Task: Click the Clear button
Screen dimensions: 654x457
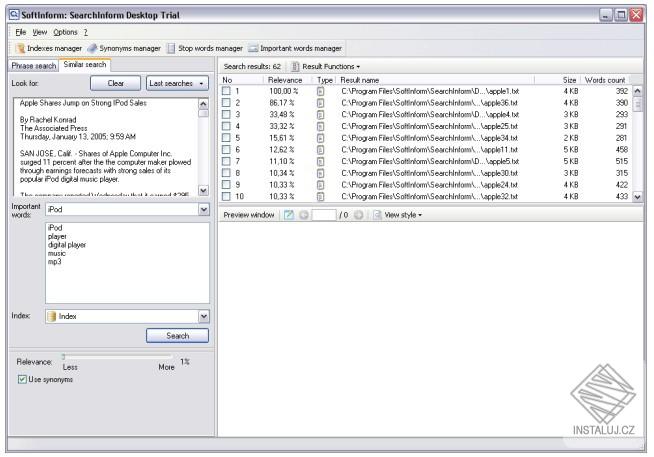Action: click(116, 83)
